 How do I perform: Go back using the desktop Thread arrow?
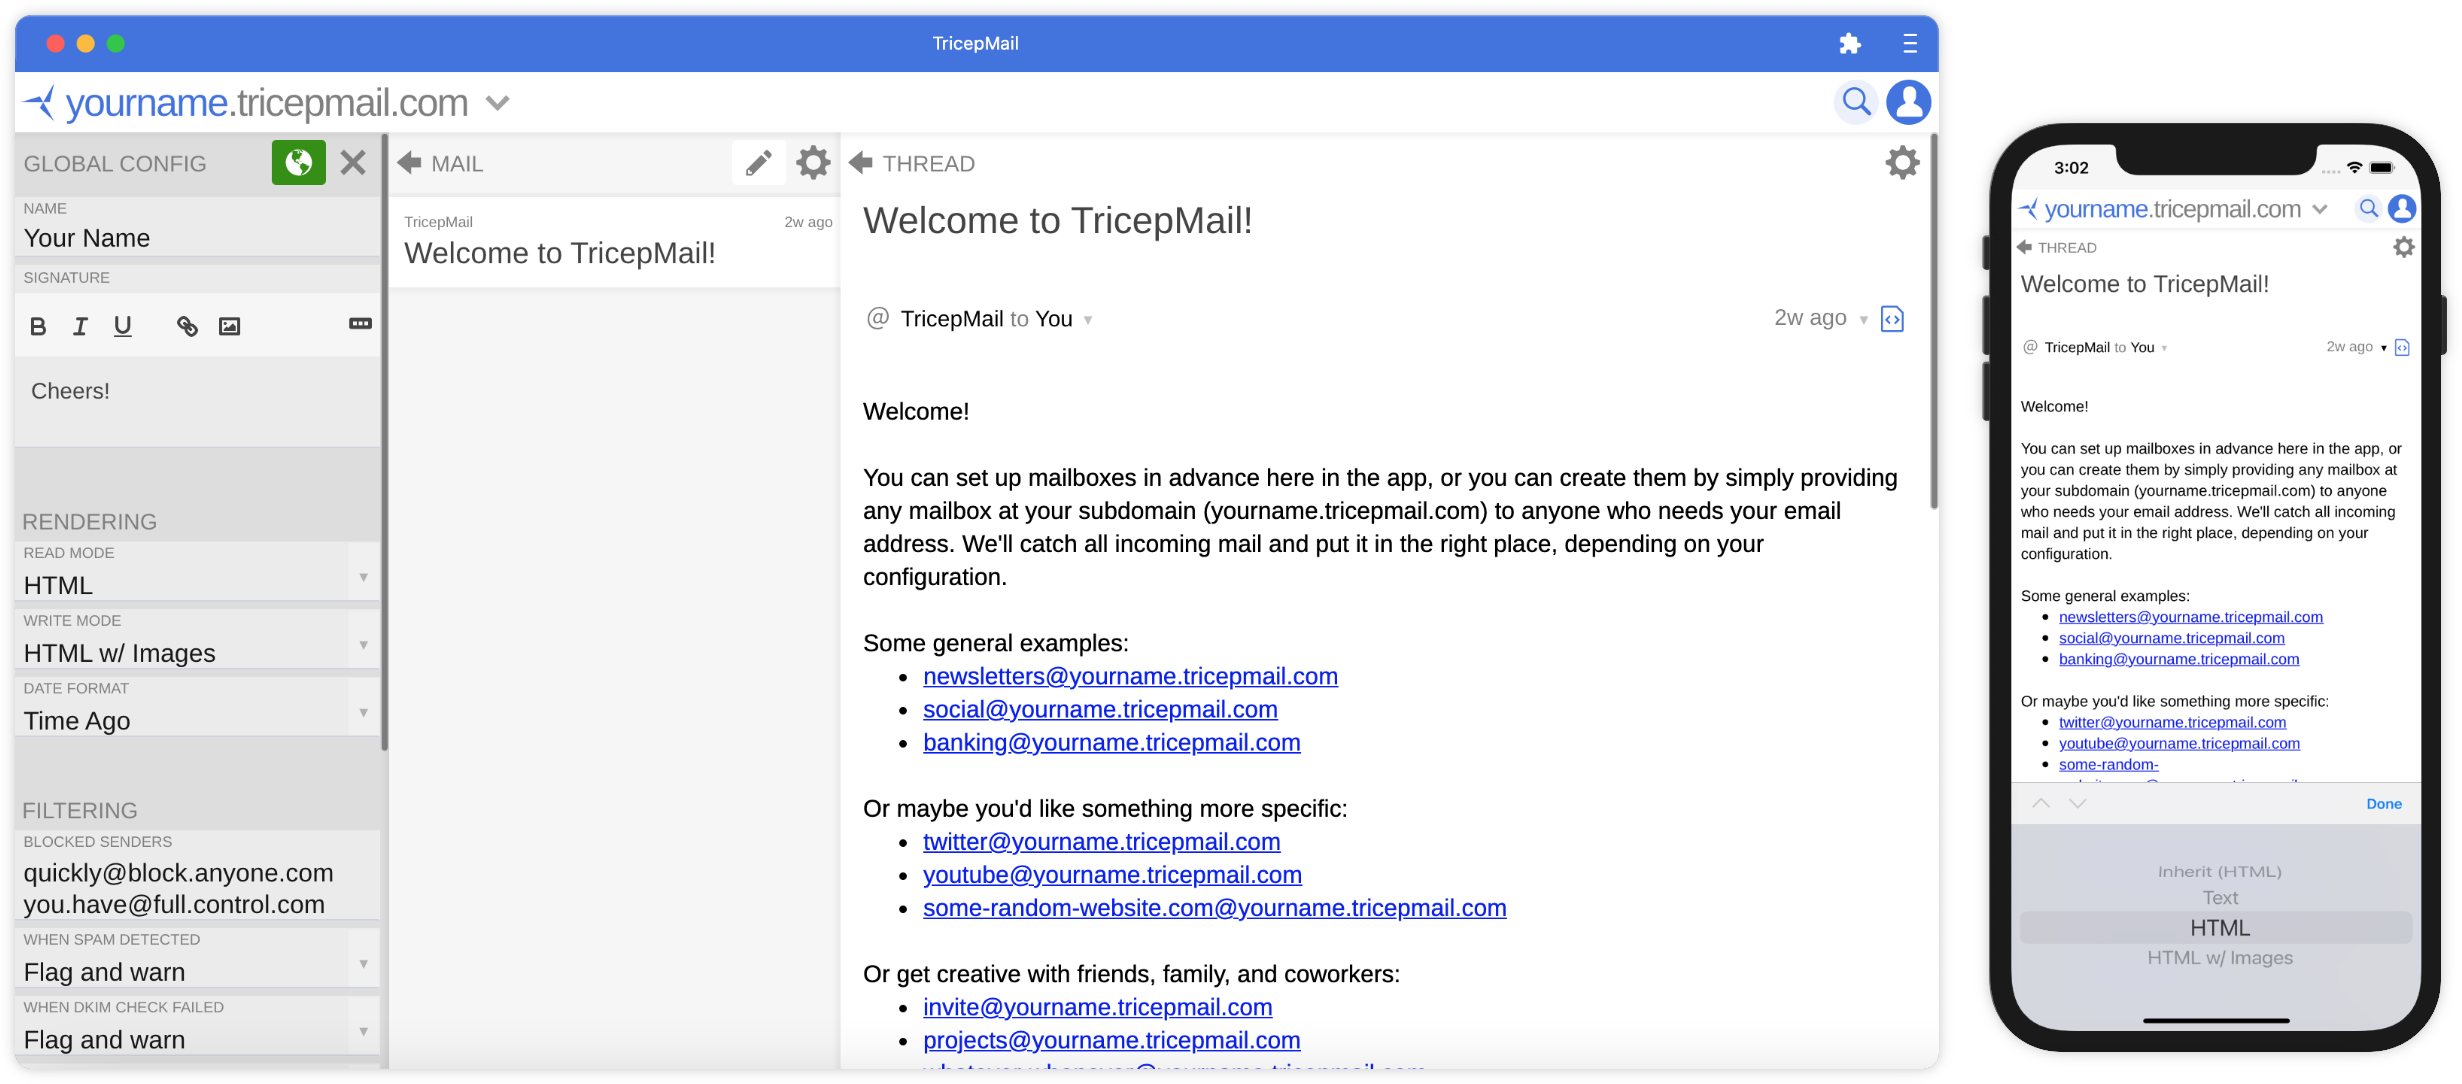pyautogui.click(x=860, y=163)
